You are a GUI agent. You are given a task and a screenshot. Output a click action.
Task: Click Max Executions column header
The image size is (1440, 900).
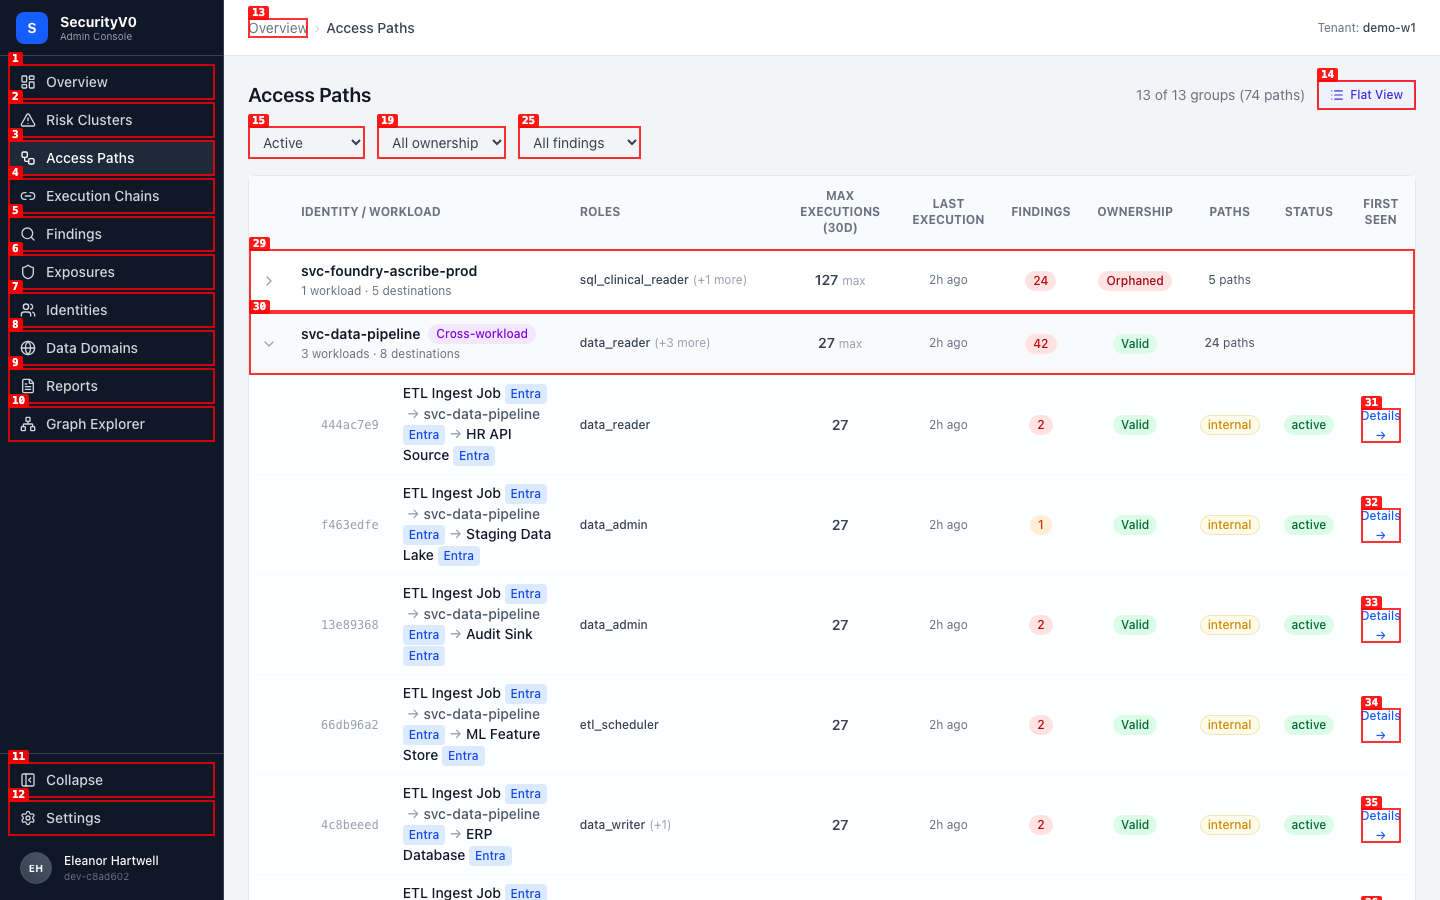(840, 212)
